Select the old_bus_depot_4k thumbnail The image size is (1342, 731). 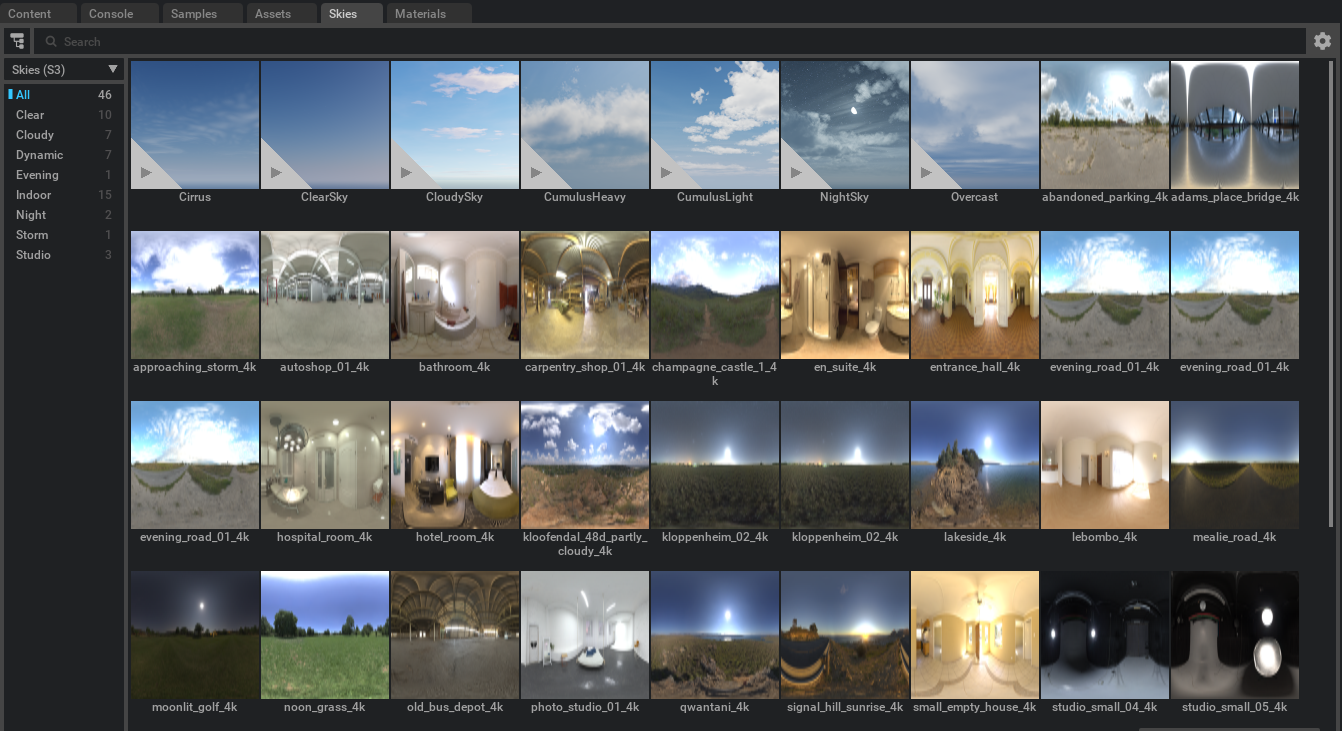click(455, 635)
